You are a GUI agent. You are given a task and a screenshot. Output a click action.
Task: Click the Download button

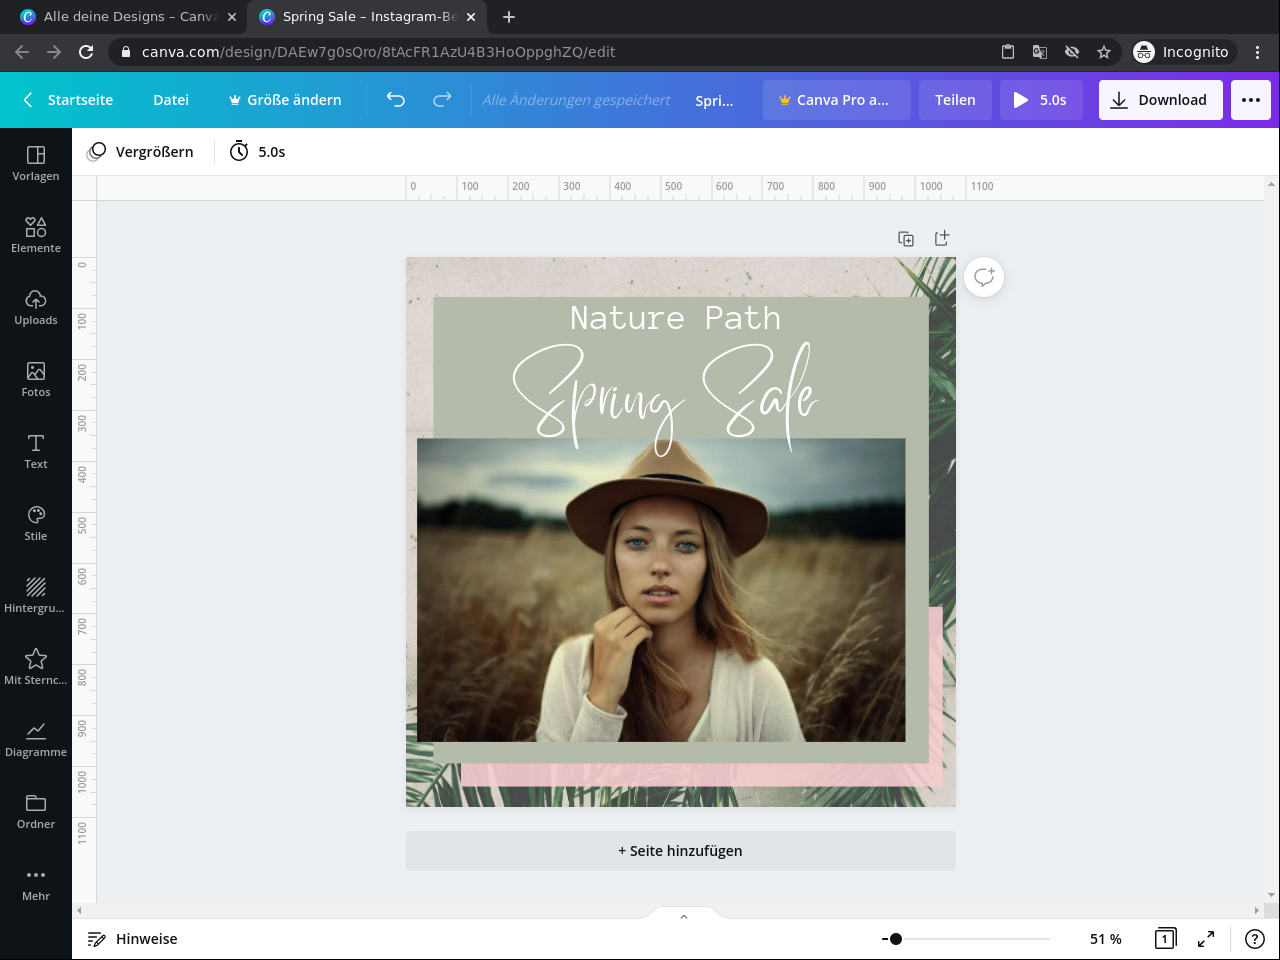point(1160,100)
